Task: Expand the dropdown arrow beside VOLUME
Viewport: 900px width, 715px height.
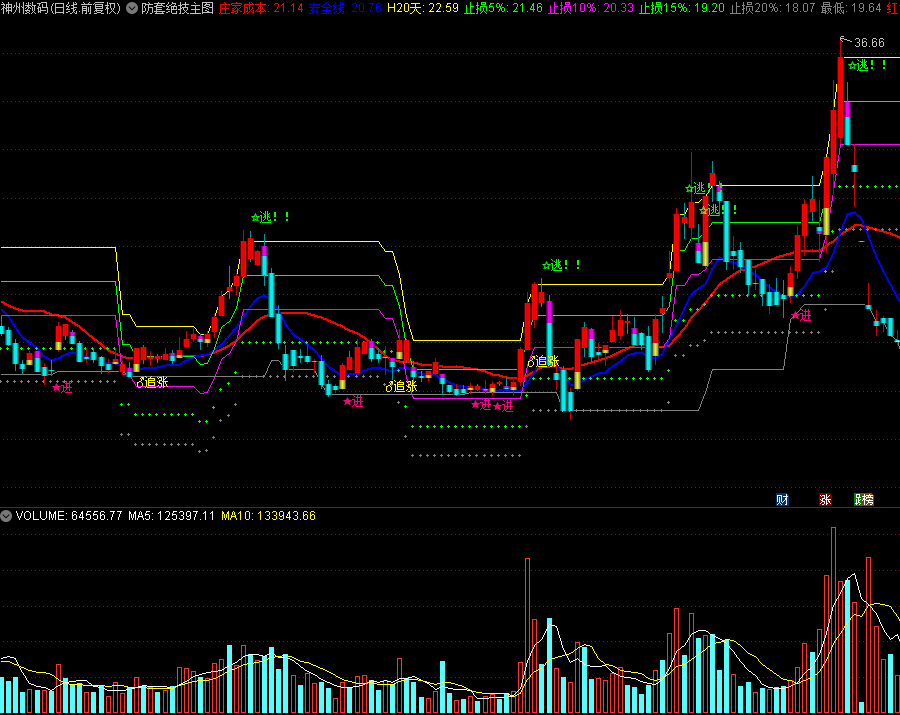Action: pos(6,516)
